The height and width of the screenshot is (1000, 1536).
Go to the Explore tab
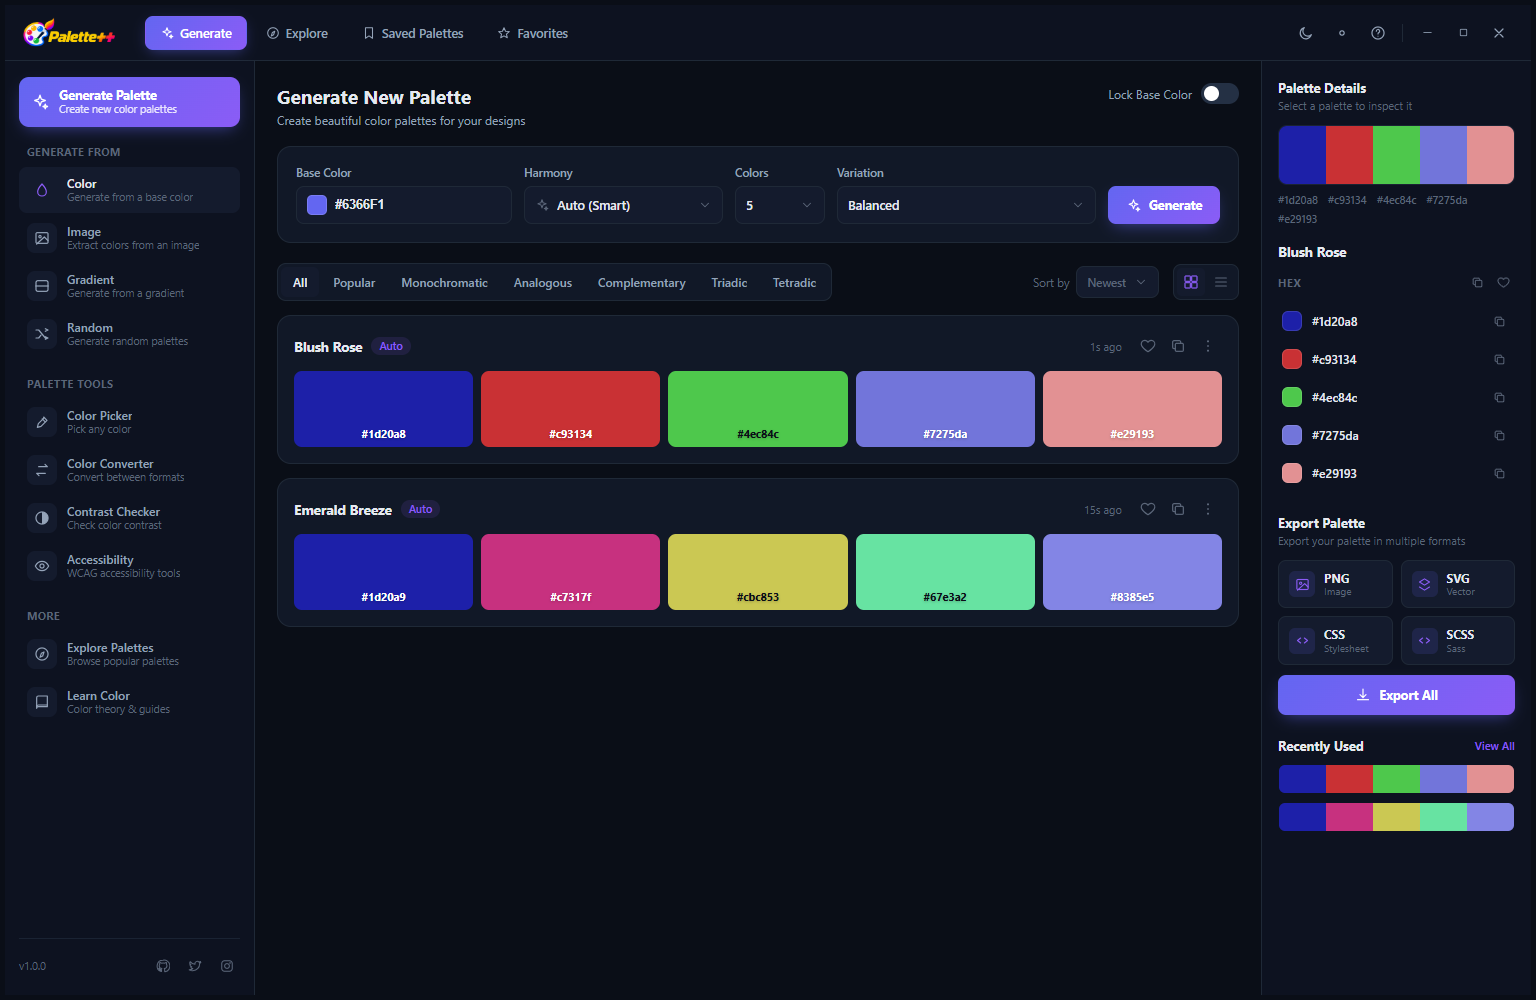297,33
